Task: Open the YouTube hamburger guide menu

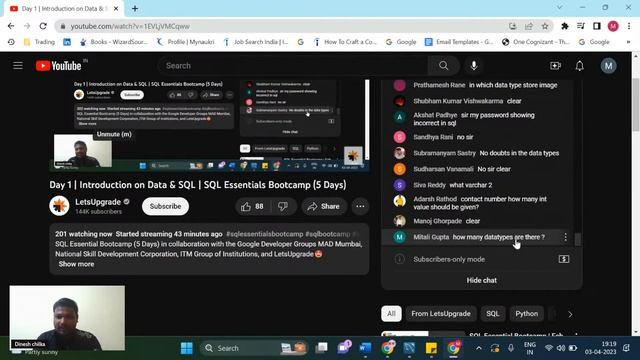Action: click(x=18, y=65)
